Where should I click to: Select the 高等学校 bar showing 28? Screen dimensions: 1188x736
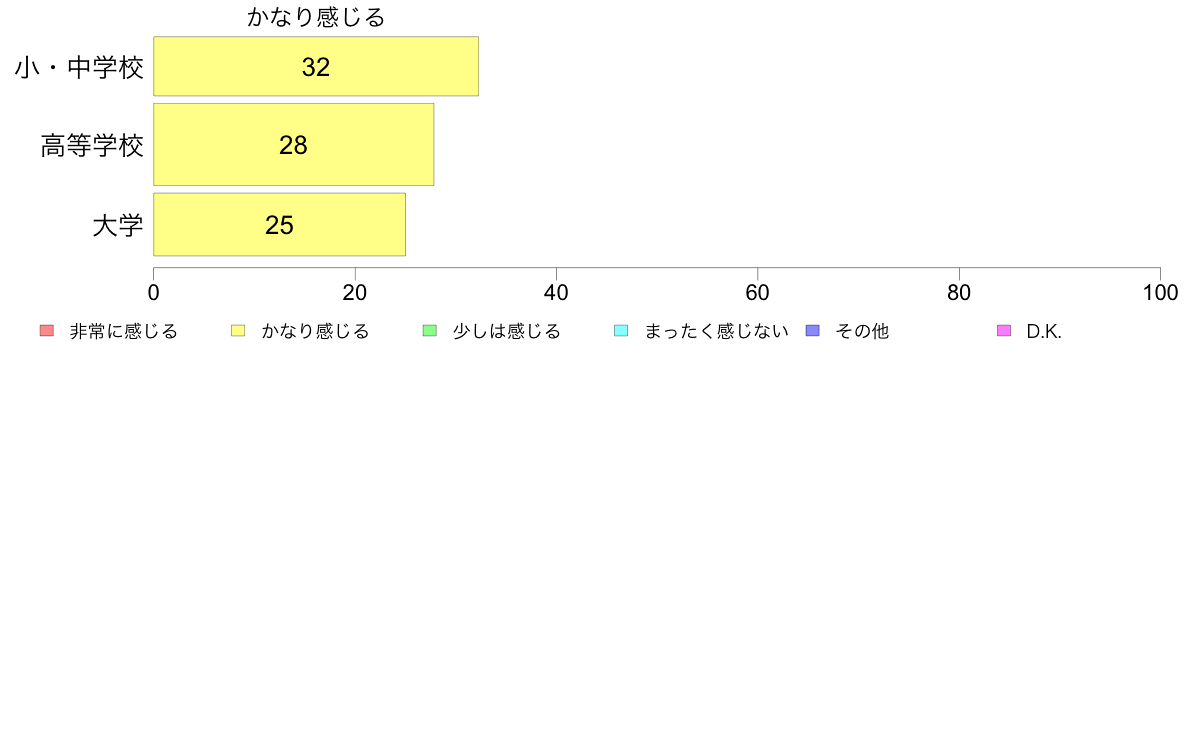(294, 144)
